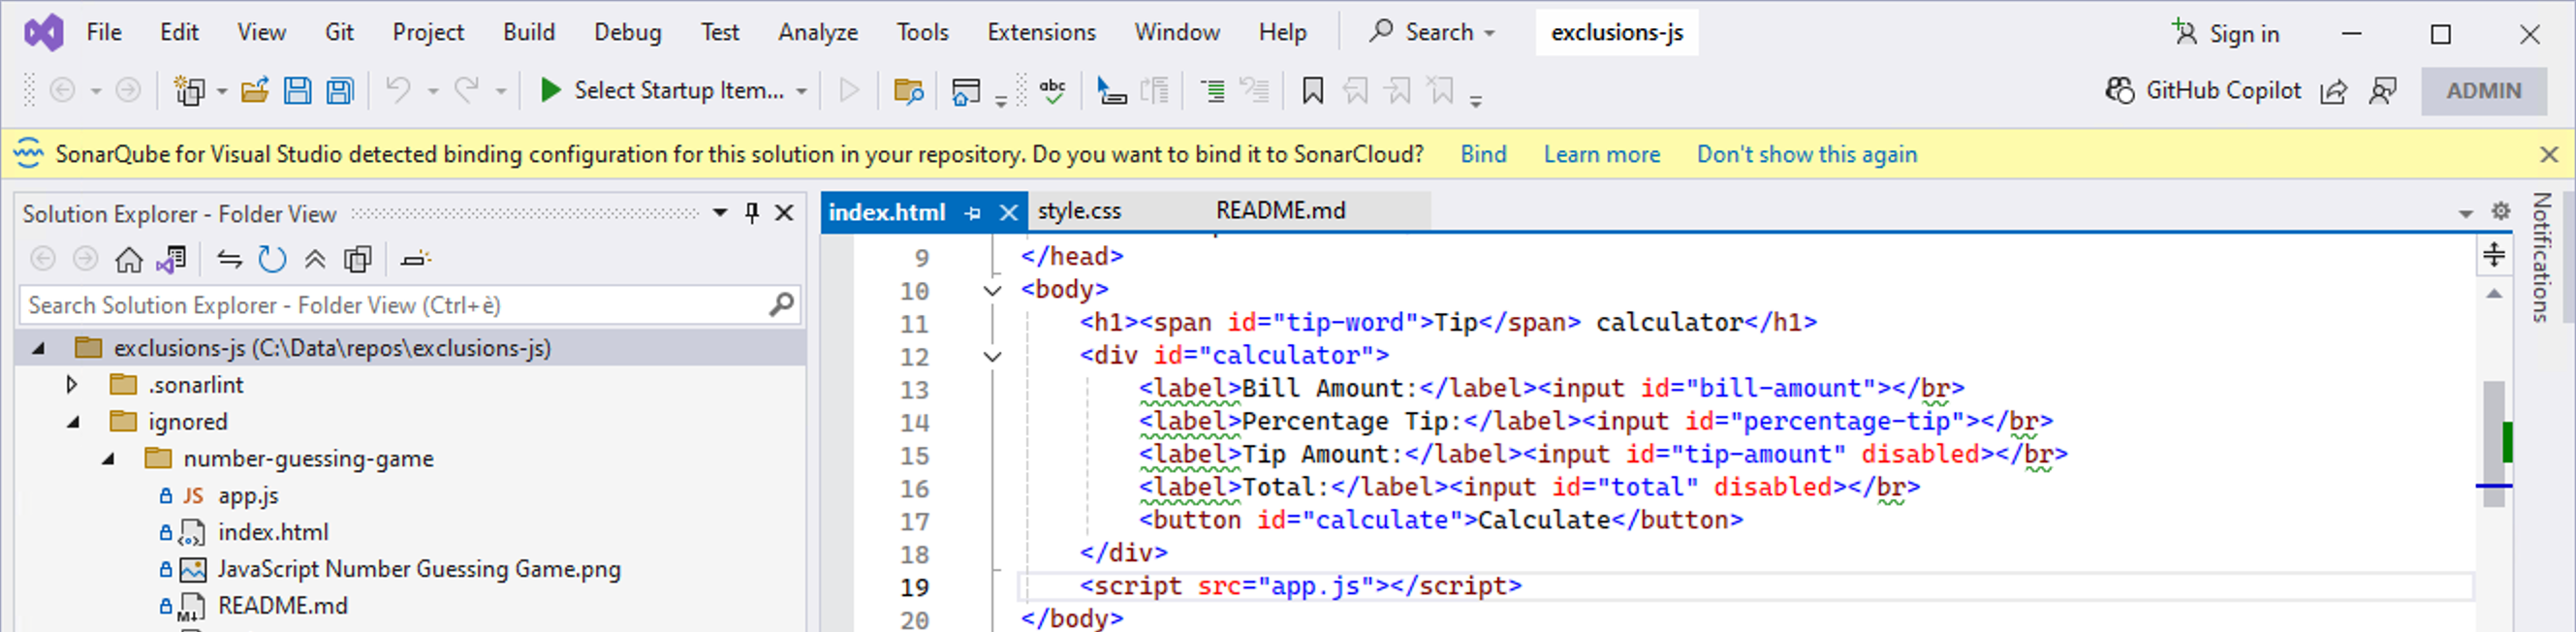
Task: Open the Git menu
Action: (x=339, y=32)
